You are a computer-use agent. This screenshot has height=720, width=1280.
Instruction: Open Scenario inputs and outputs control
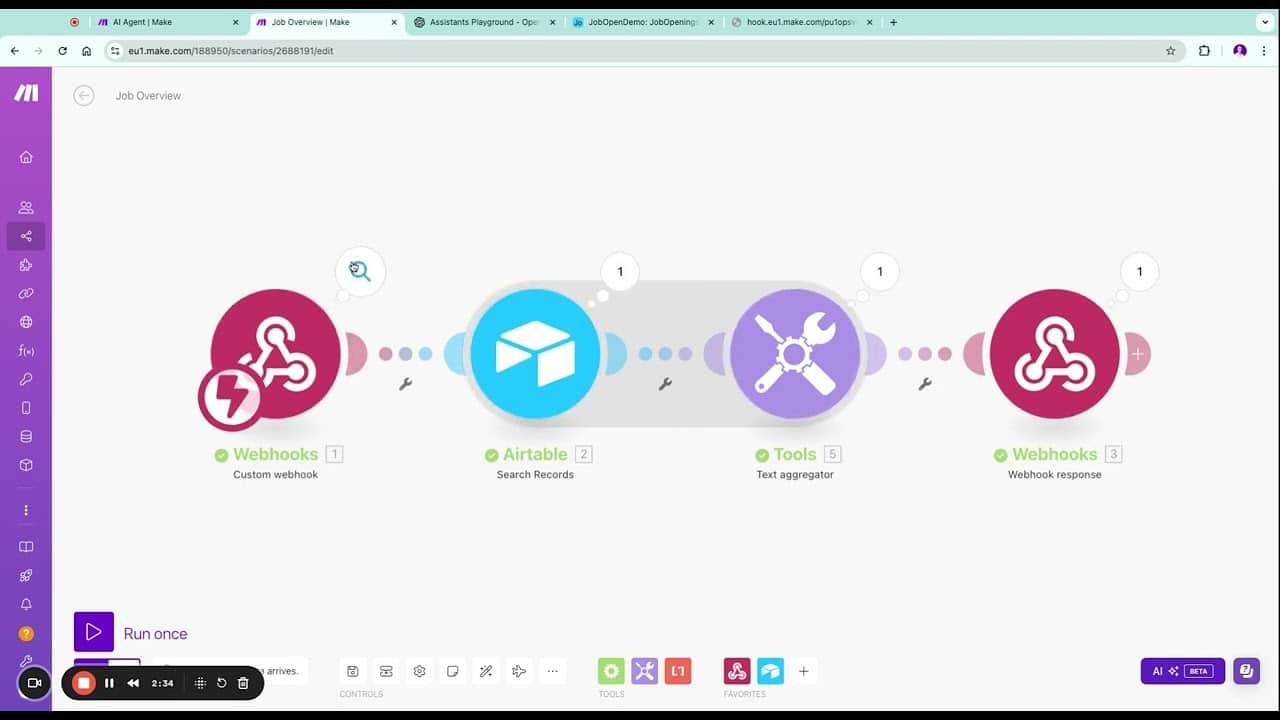coord(386,671)
